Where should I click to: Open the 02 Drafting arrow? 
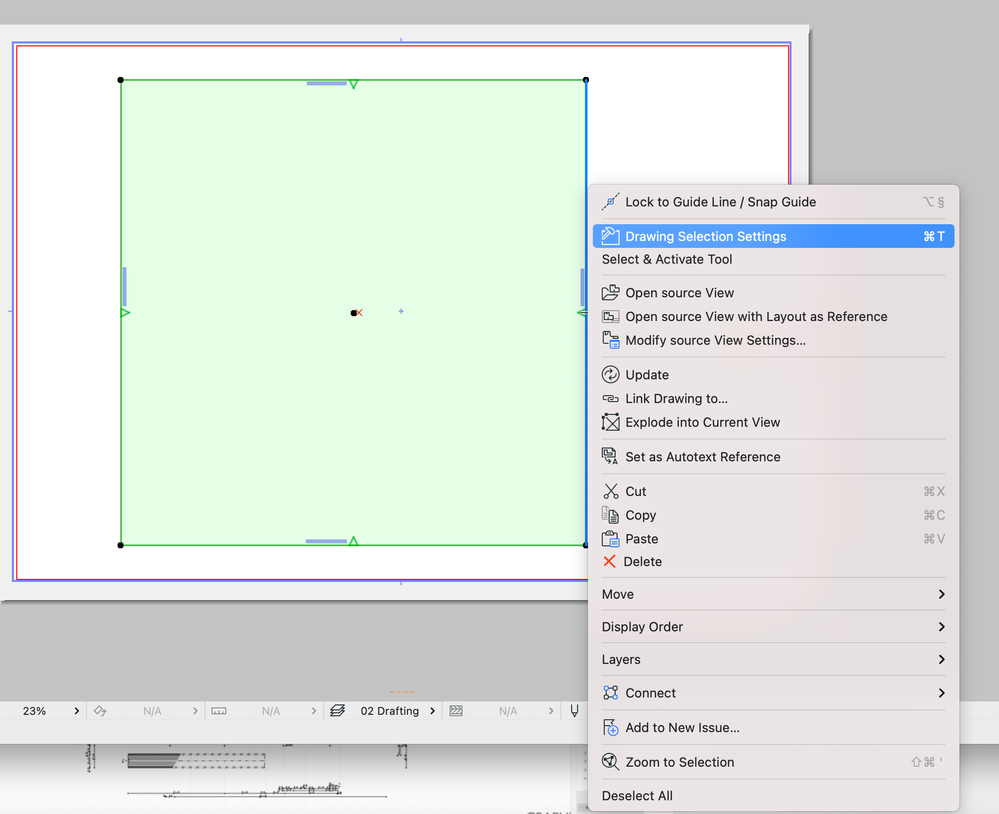pos(433,711)
